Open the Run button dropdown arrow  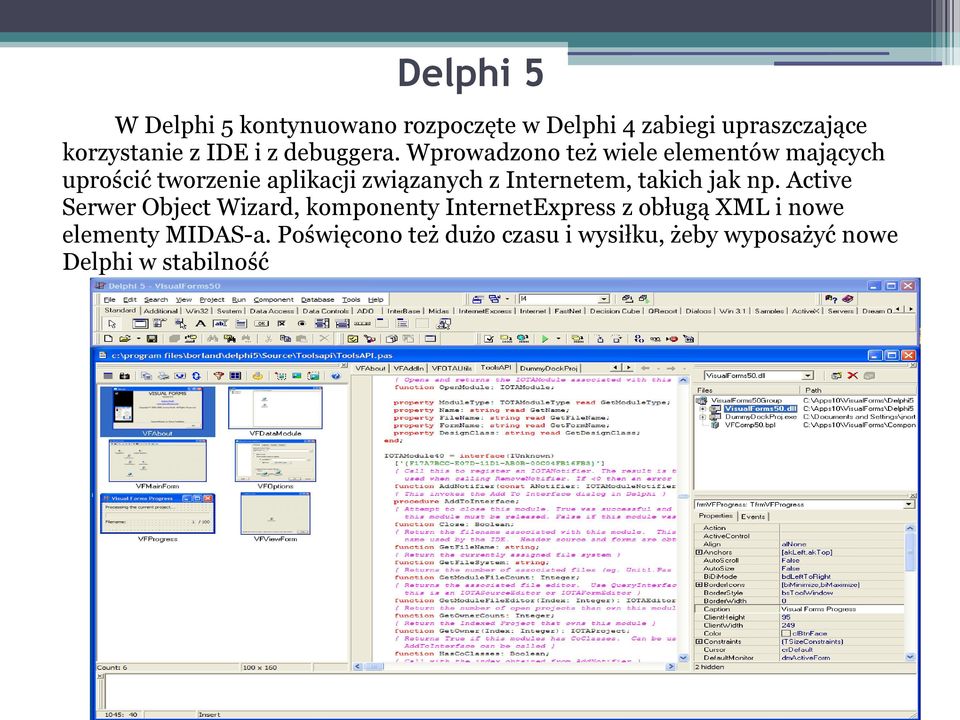558,339
